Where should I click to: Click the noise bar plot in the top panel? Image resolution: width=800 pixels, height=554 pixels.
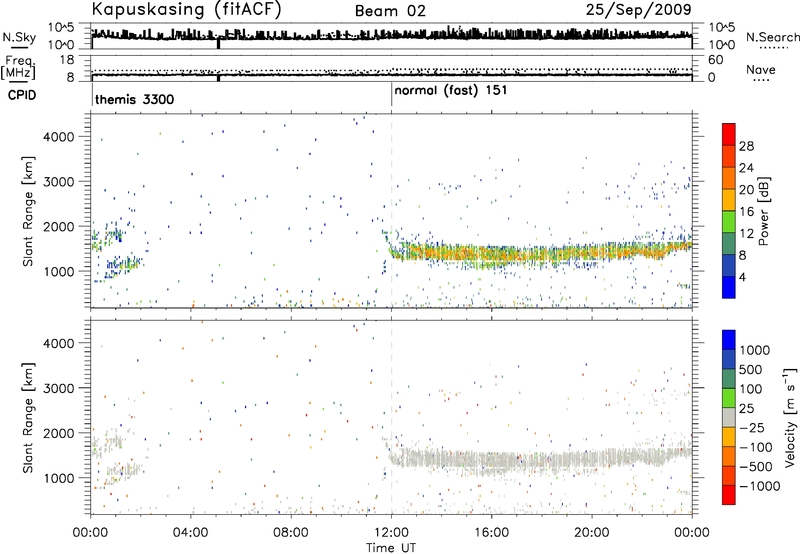[391, 36]
